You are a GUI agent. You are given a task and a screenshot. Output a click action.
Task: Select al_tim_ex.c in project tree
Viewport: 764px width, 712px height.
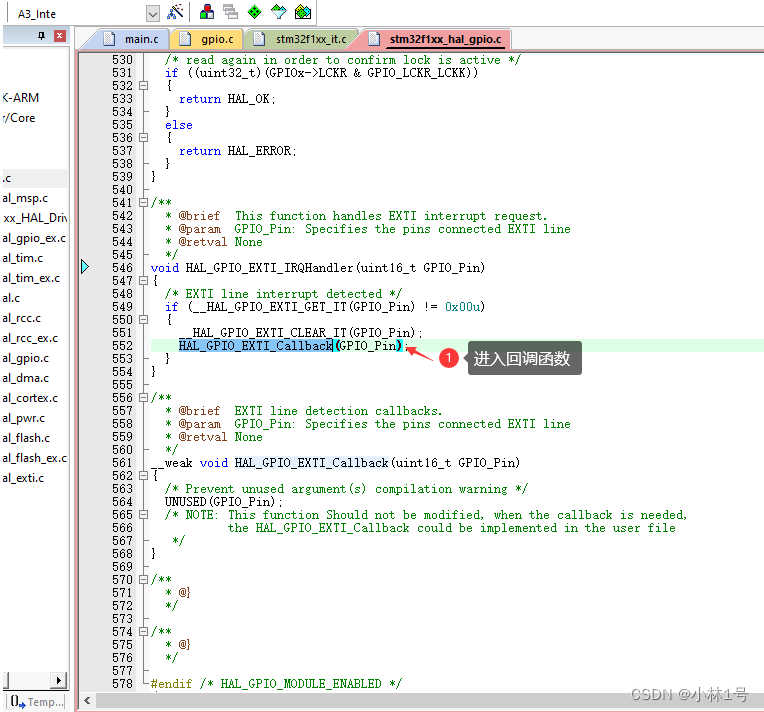coord(31,278)
